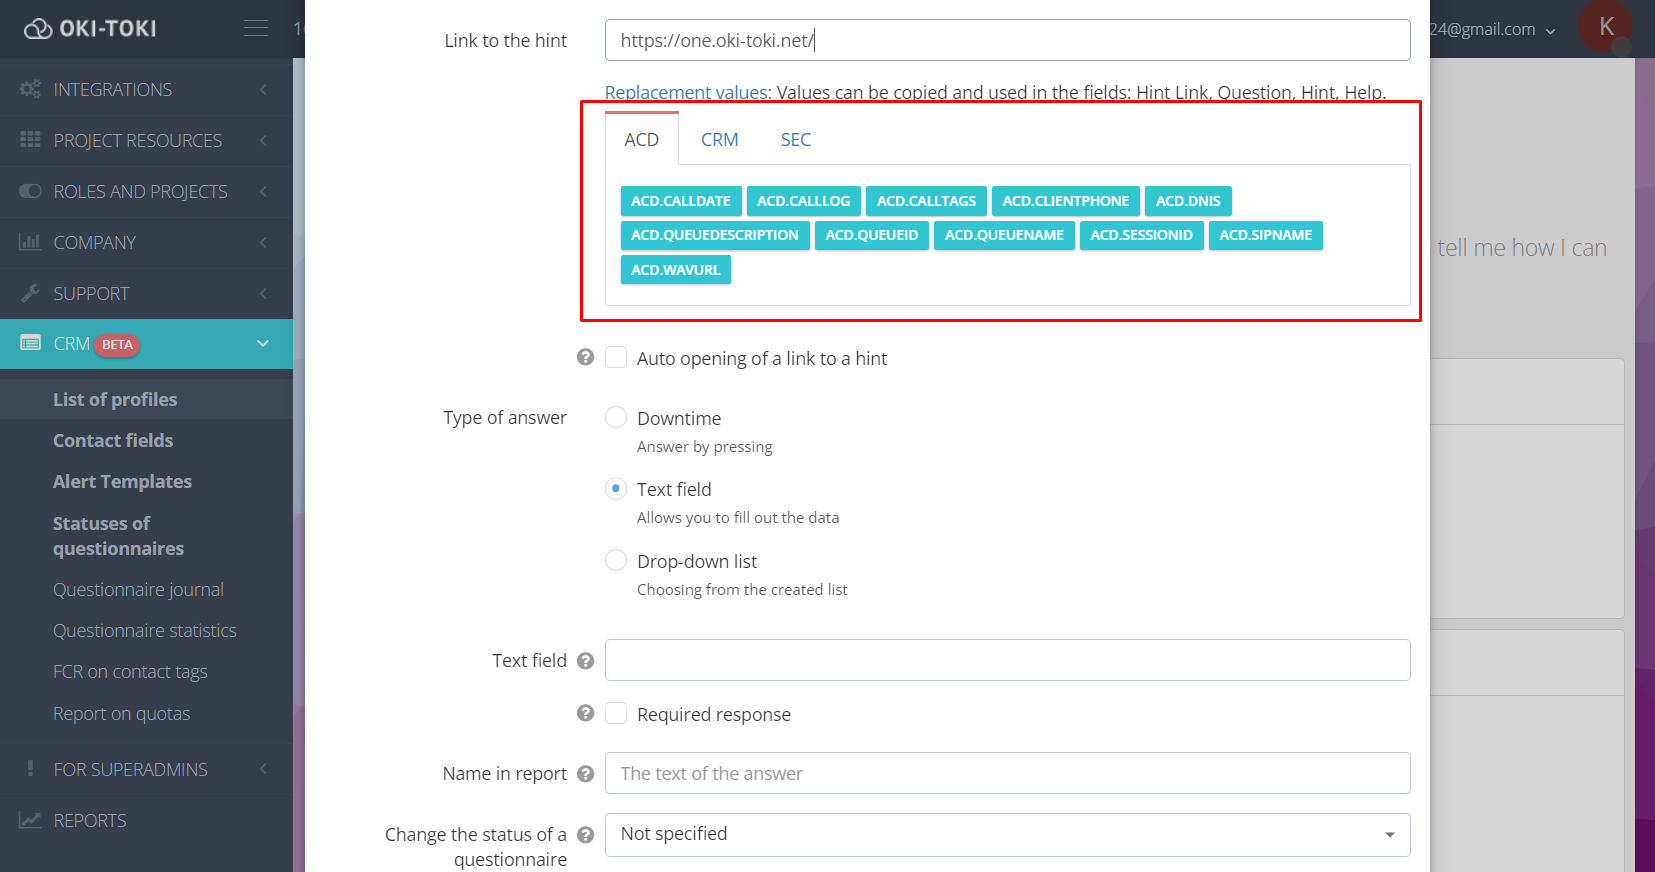The width and height of the screenshot is (1655, 872).
Task: Check the Required response checkbox
Action: click(616, 714)
